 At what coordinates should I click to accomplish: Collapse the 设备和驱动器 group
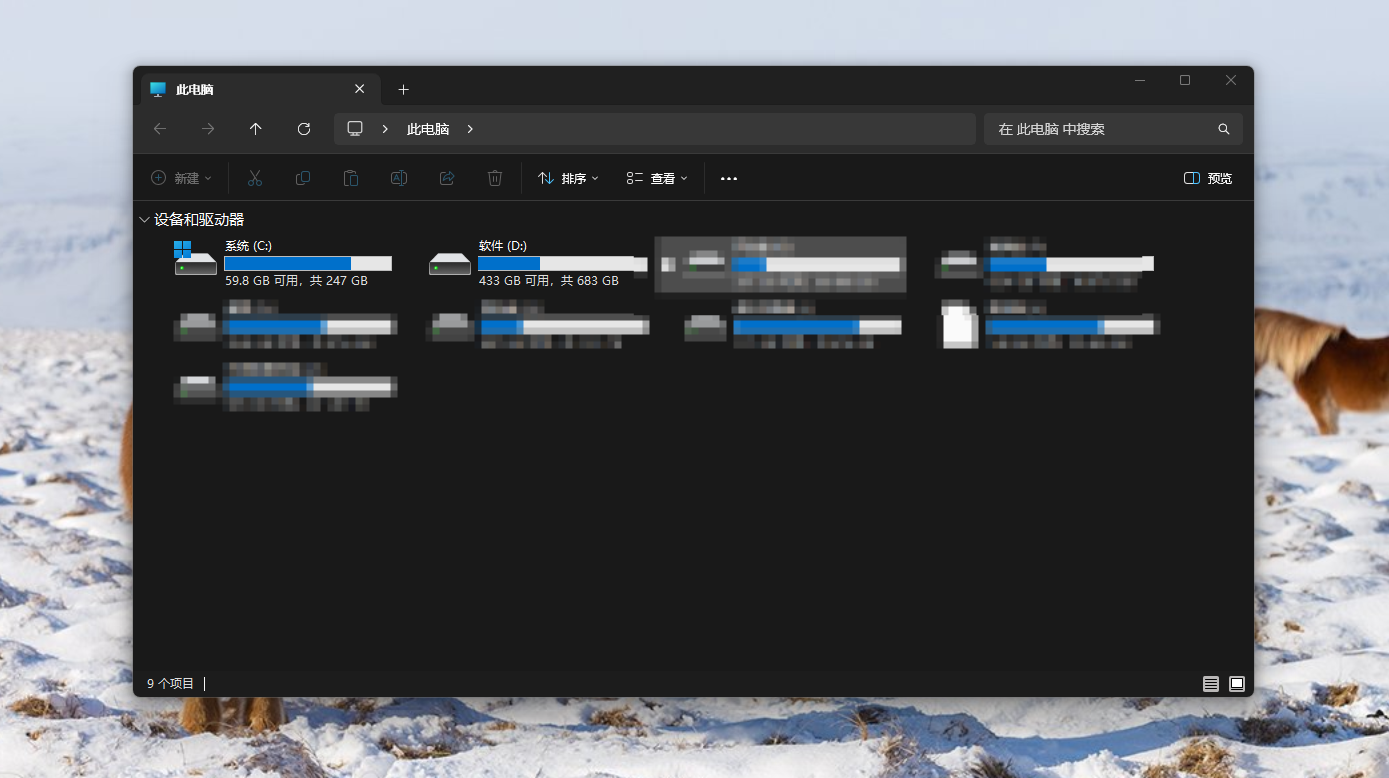click(145, 220)
